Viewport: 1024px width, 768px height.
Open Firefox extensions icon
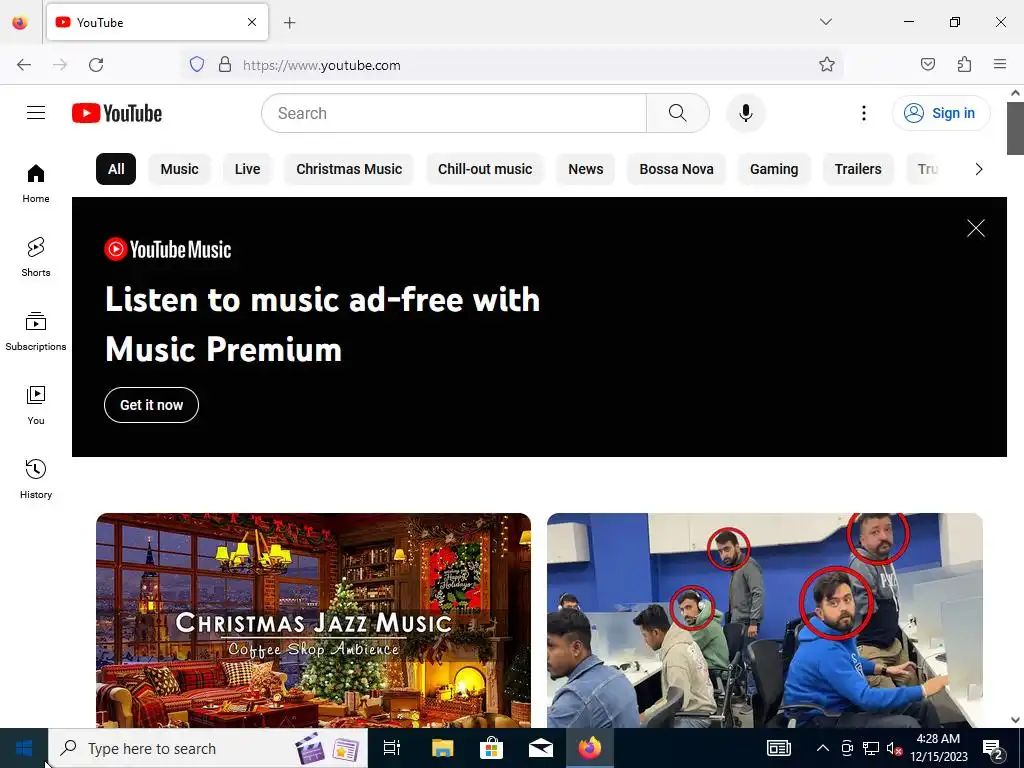964,64
